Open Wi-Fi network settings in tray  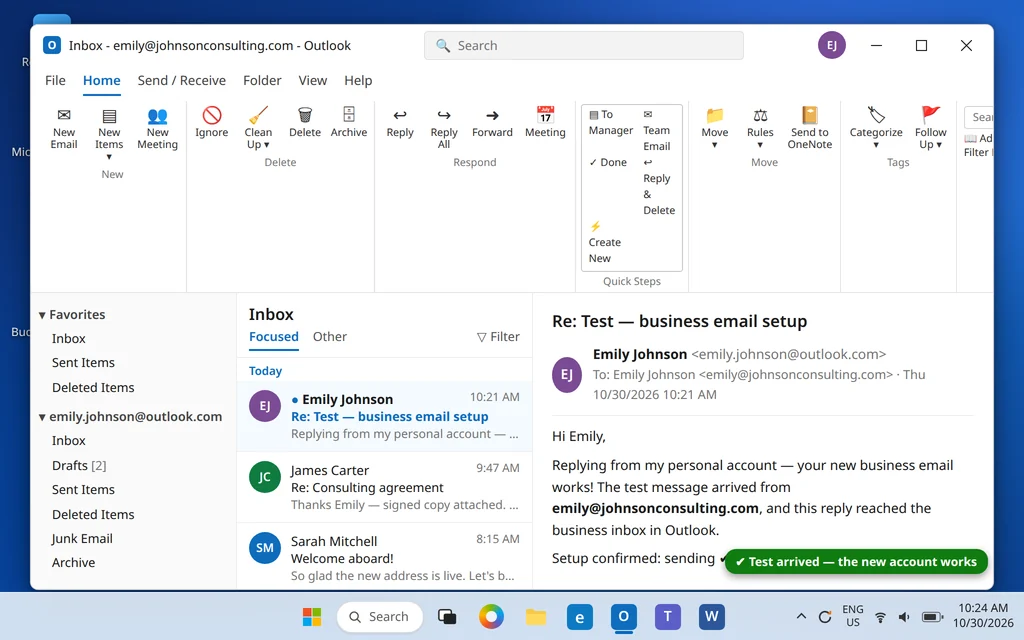880,616
